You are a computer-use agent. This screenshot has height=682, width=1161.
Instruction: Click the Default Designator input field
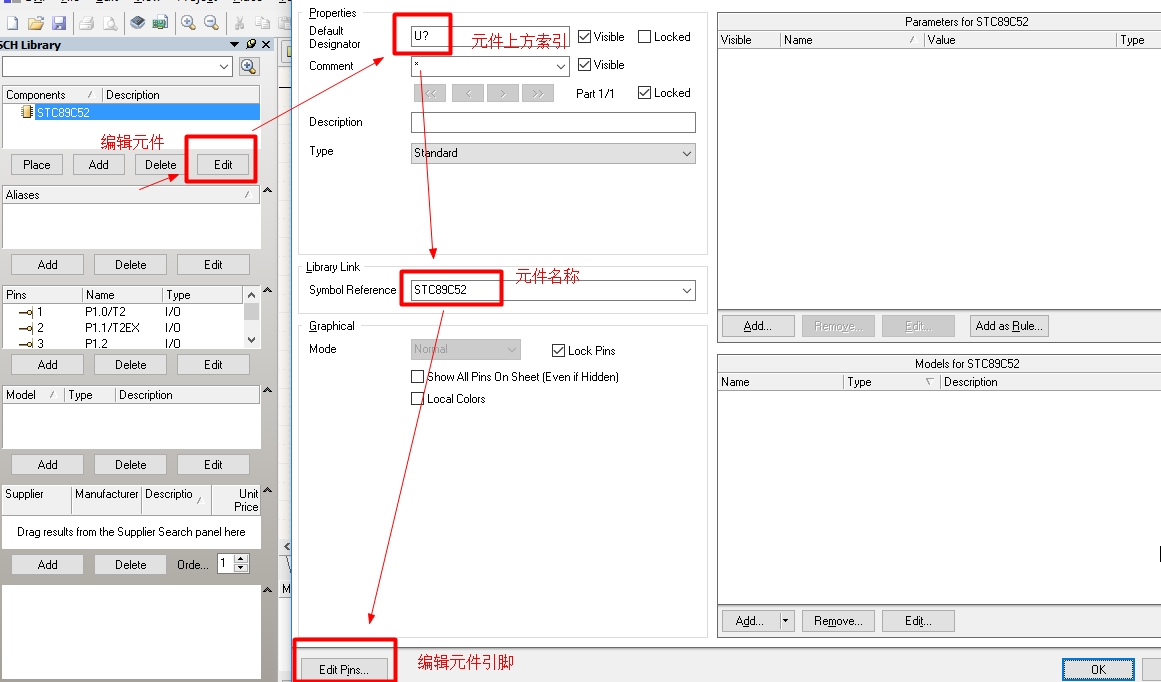490,36
